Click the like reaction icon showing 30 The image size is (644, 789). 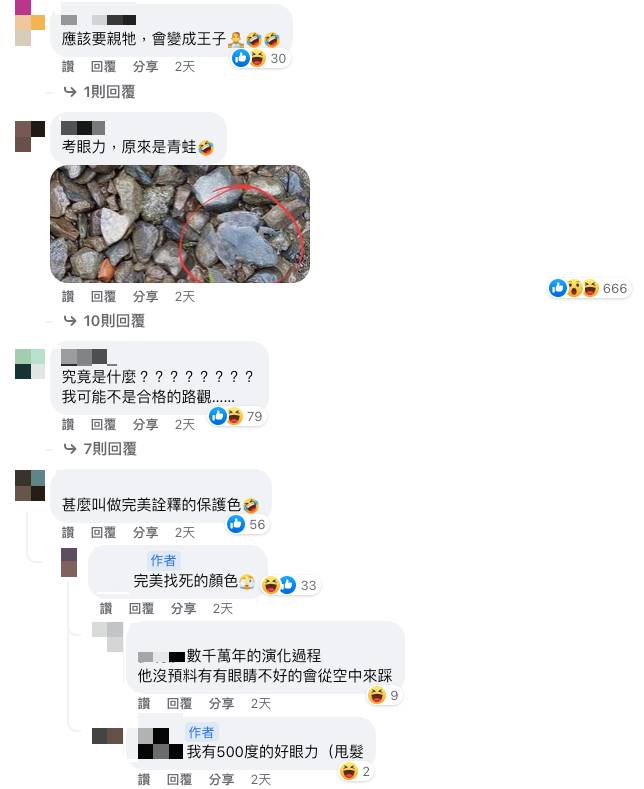coord(241,58)
